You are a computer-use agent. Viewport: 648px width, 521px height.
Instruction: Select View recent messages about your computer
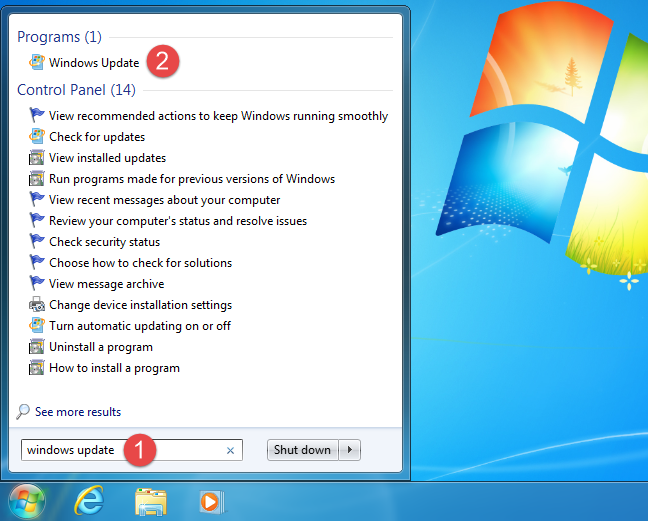[x=164, y=200]
